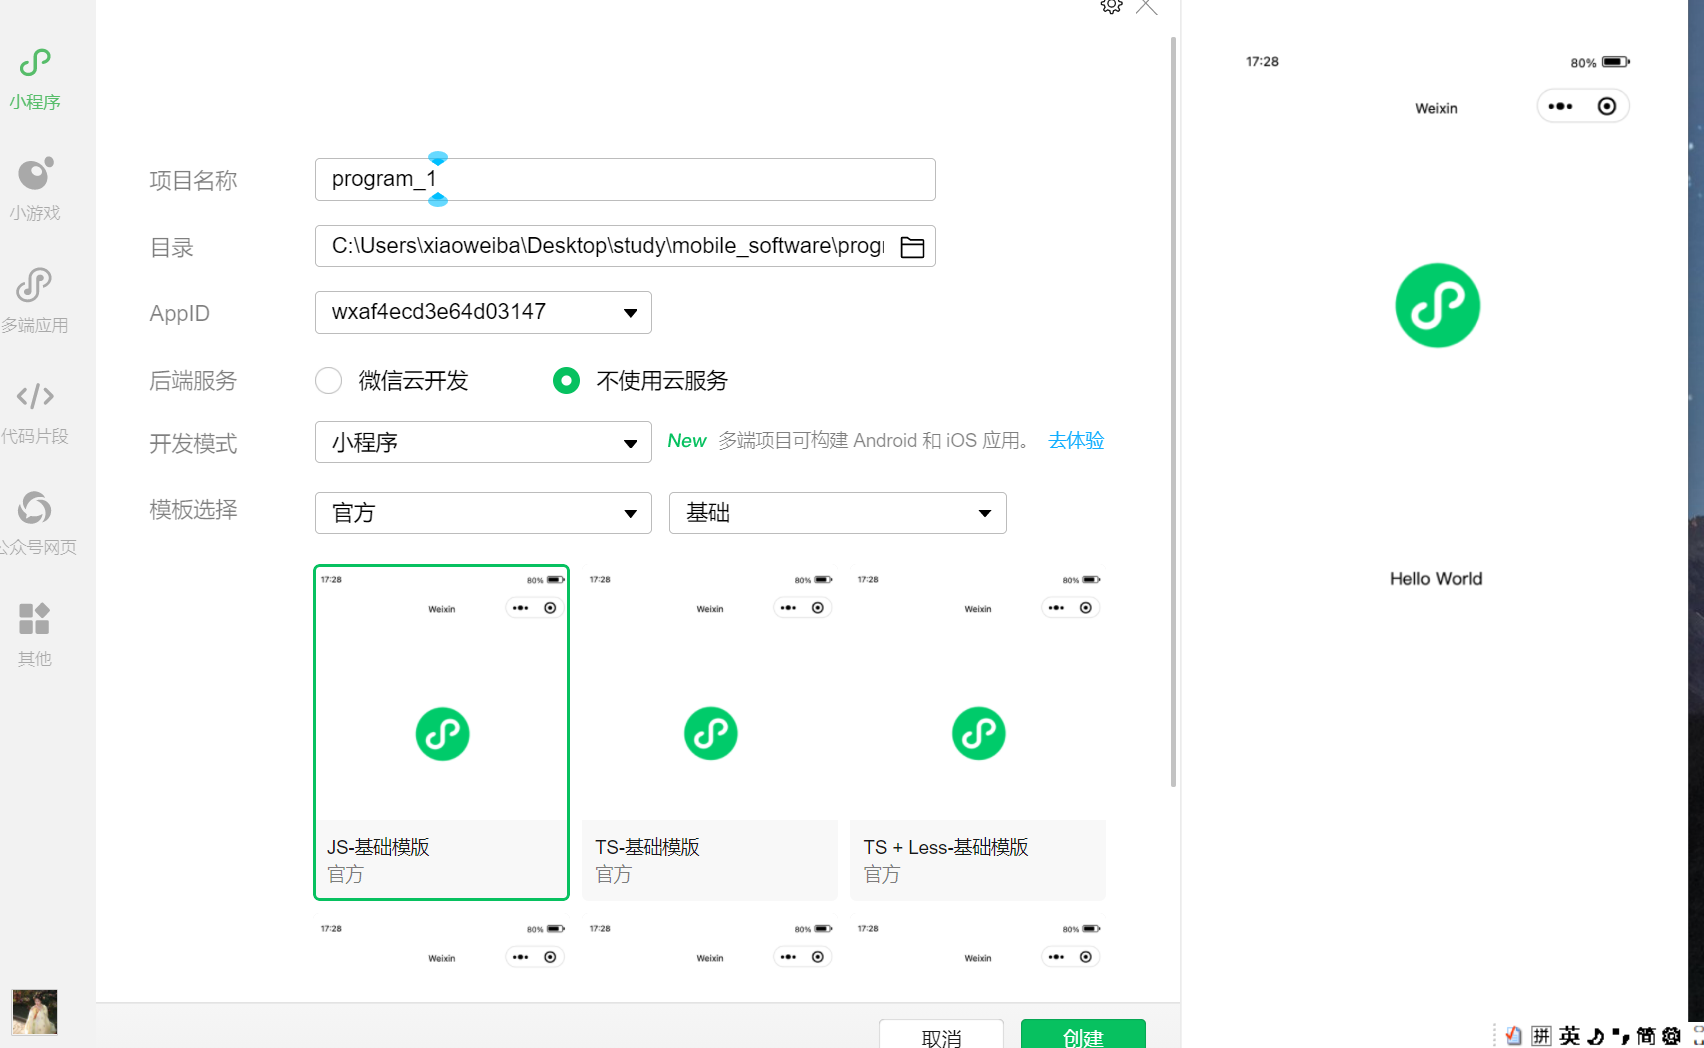Click the preview panel's circular close icon
This screenshot has height=1048, width=1704.
point(1607,106)
